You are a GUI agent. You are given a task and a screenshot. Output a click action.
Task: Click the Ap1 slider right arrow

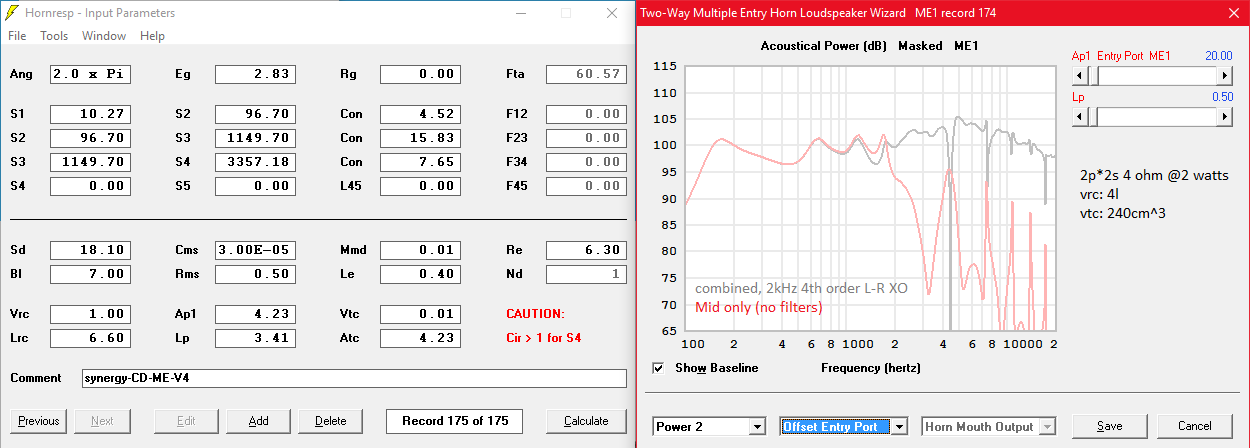click(x=1224, y=75)
